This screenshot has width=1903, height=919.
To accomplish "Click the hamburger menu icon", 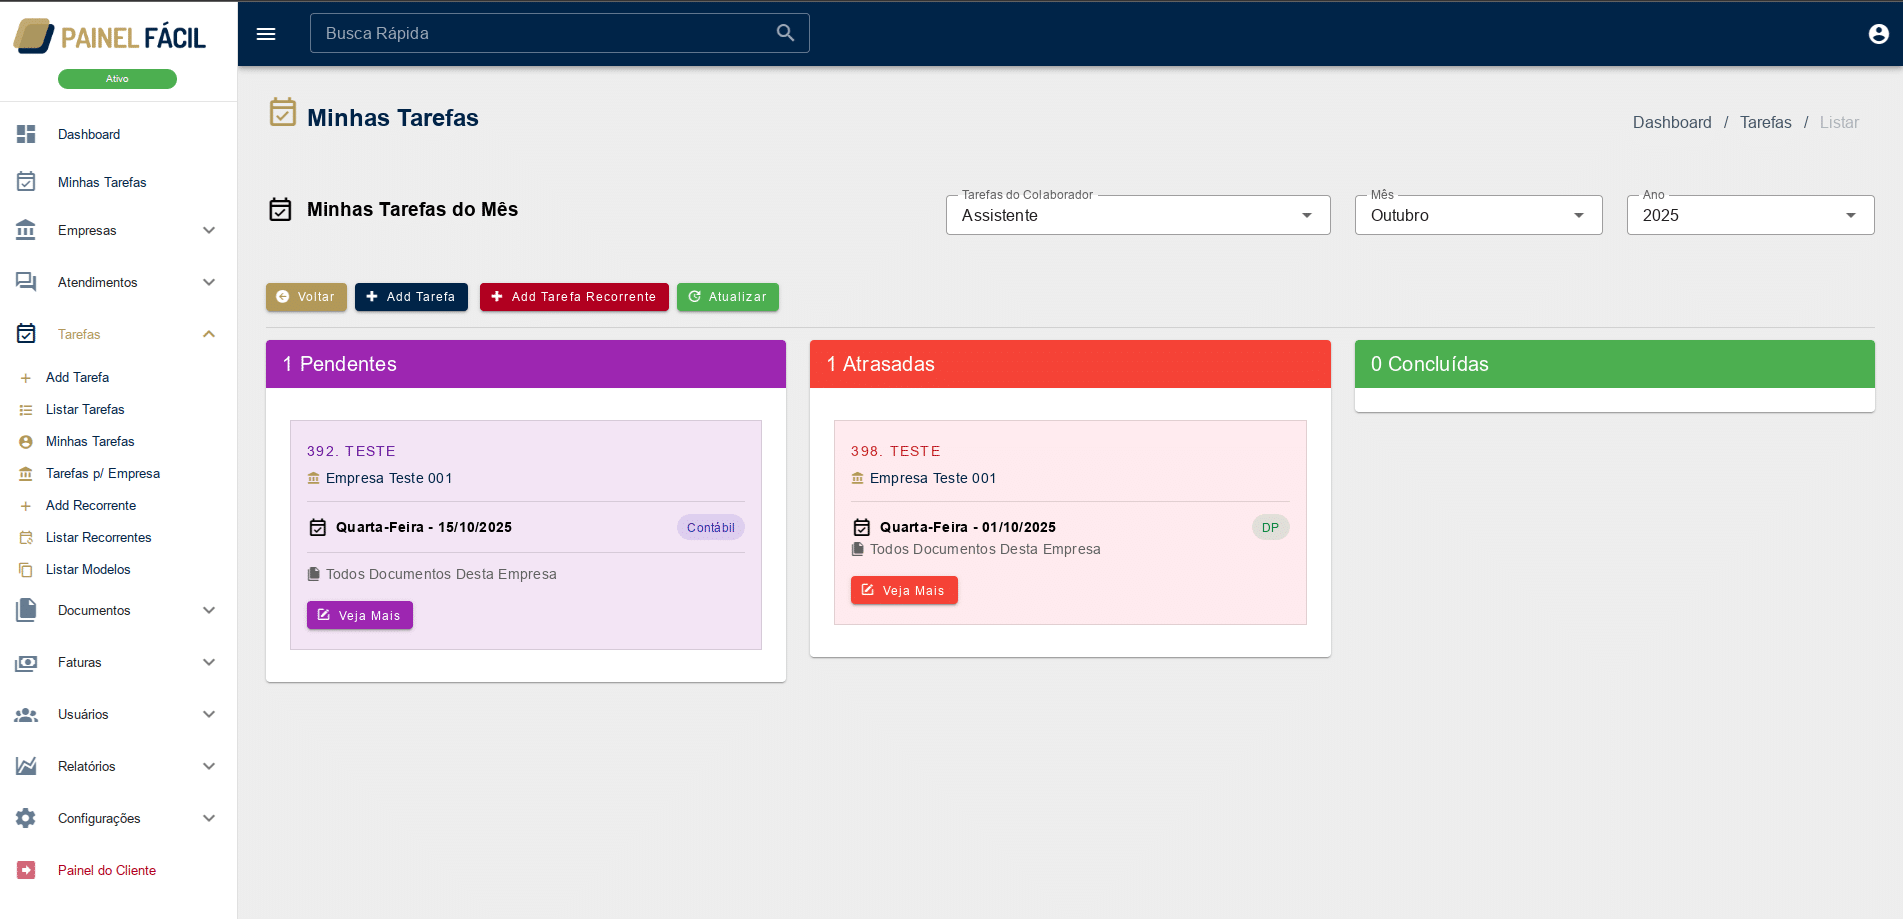I will [x=266, y=34].
